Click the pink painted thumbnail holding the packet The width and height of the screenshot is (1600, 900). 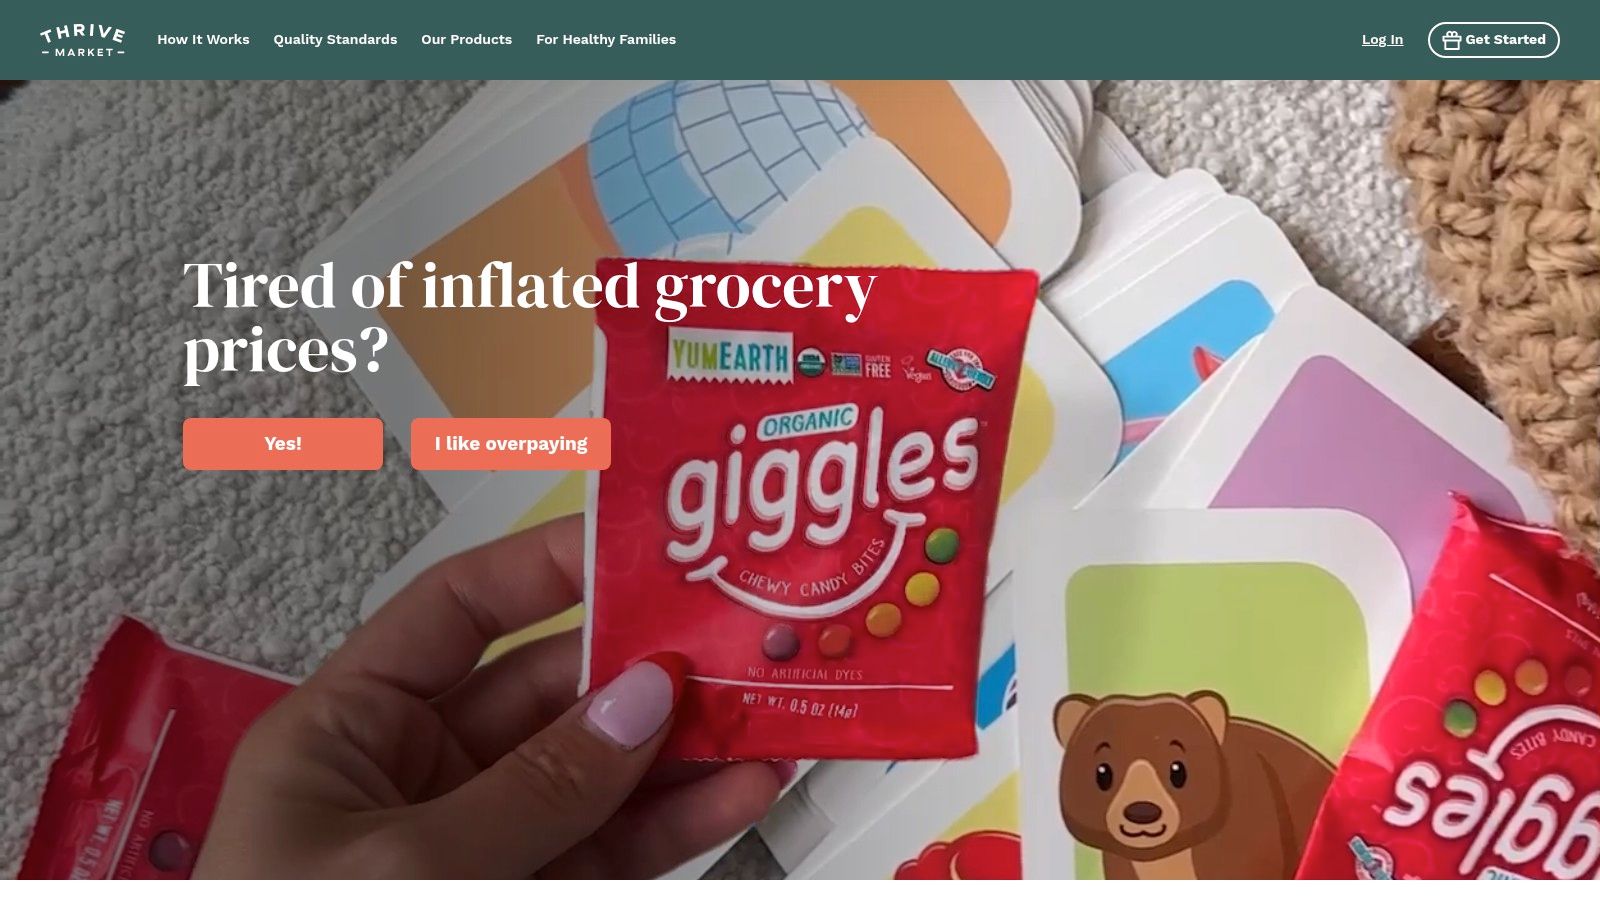[628, 704]
